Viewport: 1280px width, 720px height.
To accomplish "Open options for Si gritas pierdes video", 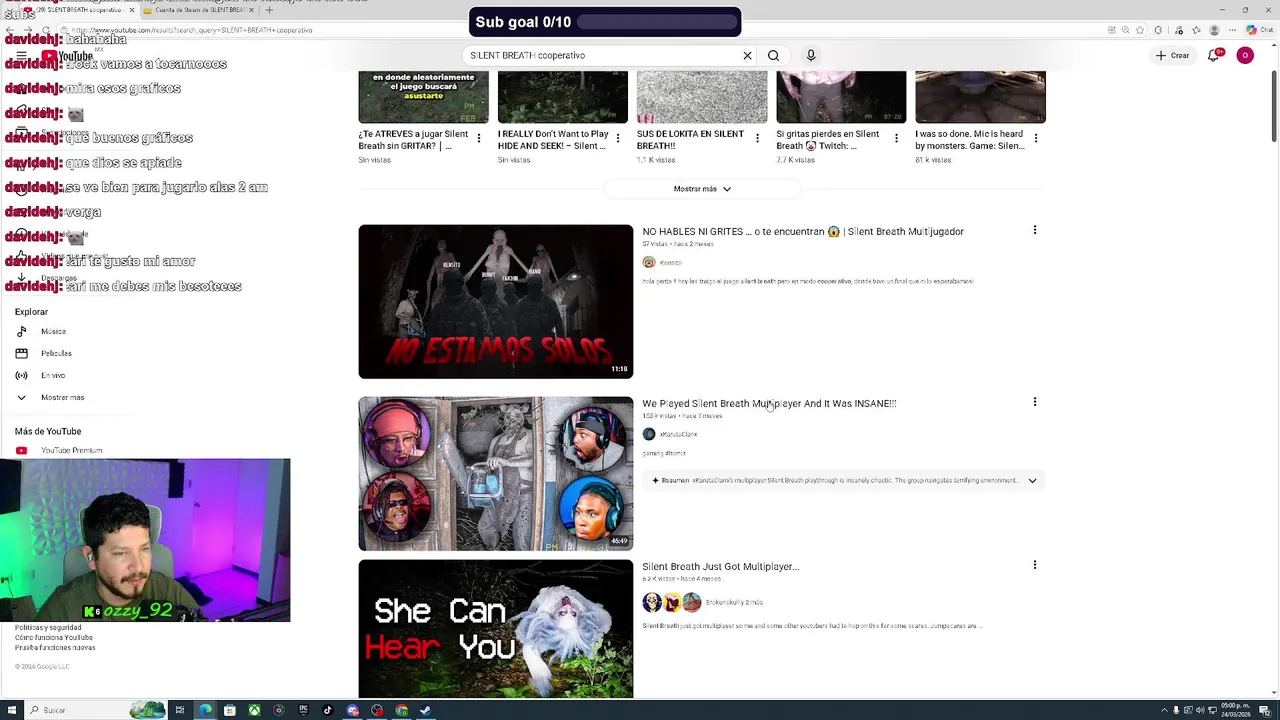I will point(896,138).
